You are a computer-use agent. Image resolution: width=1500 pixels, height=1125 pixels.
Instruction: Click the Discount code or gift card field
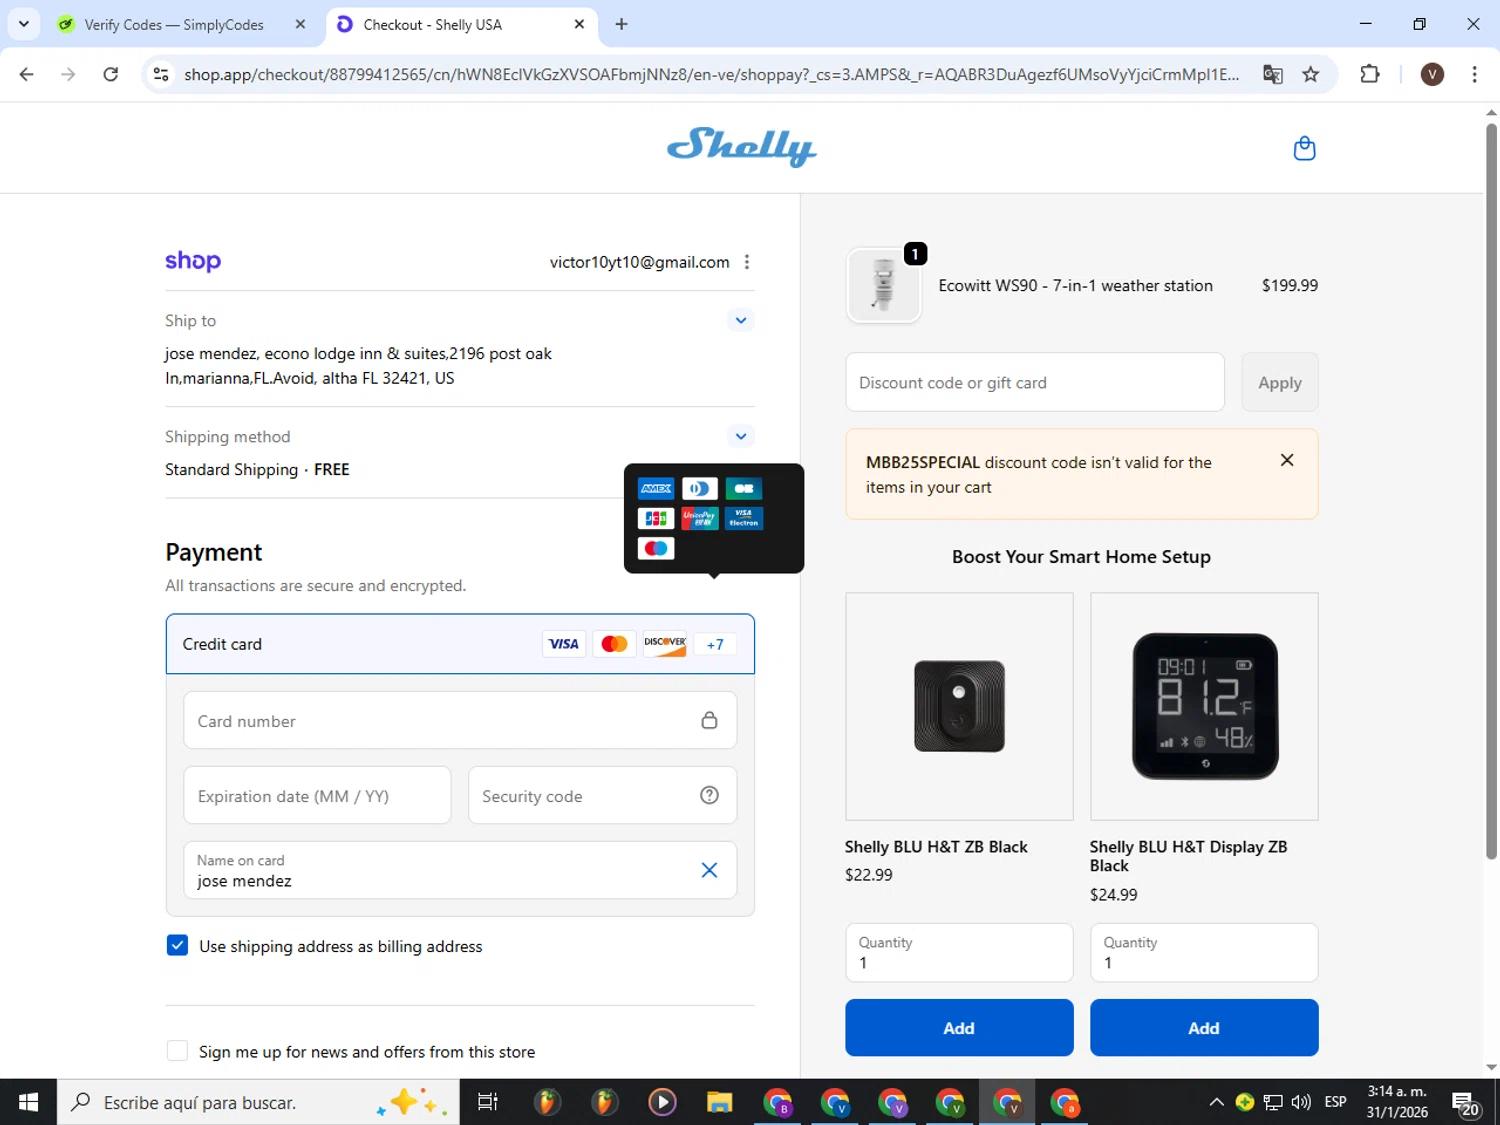[1034, 382]
